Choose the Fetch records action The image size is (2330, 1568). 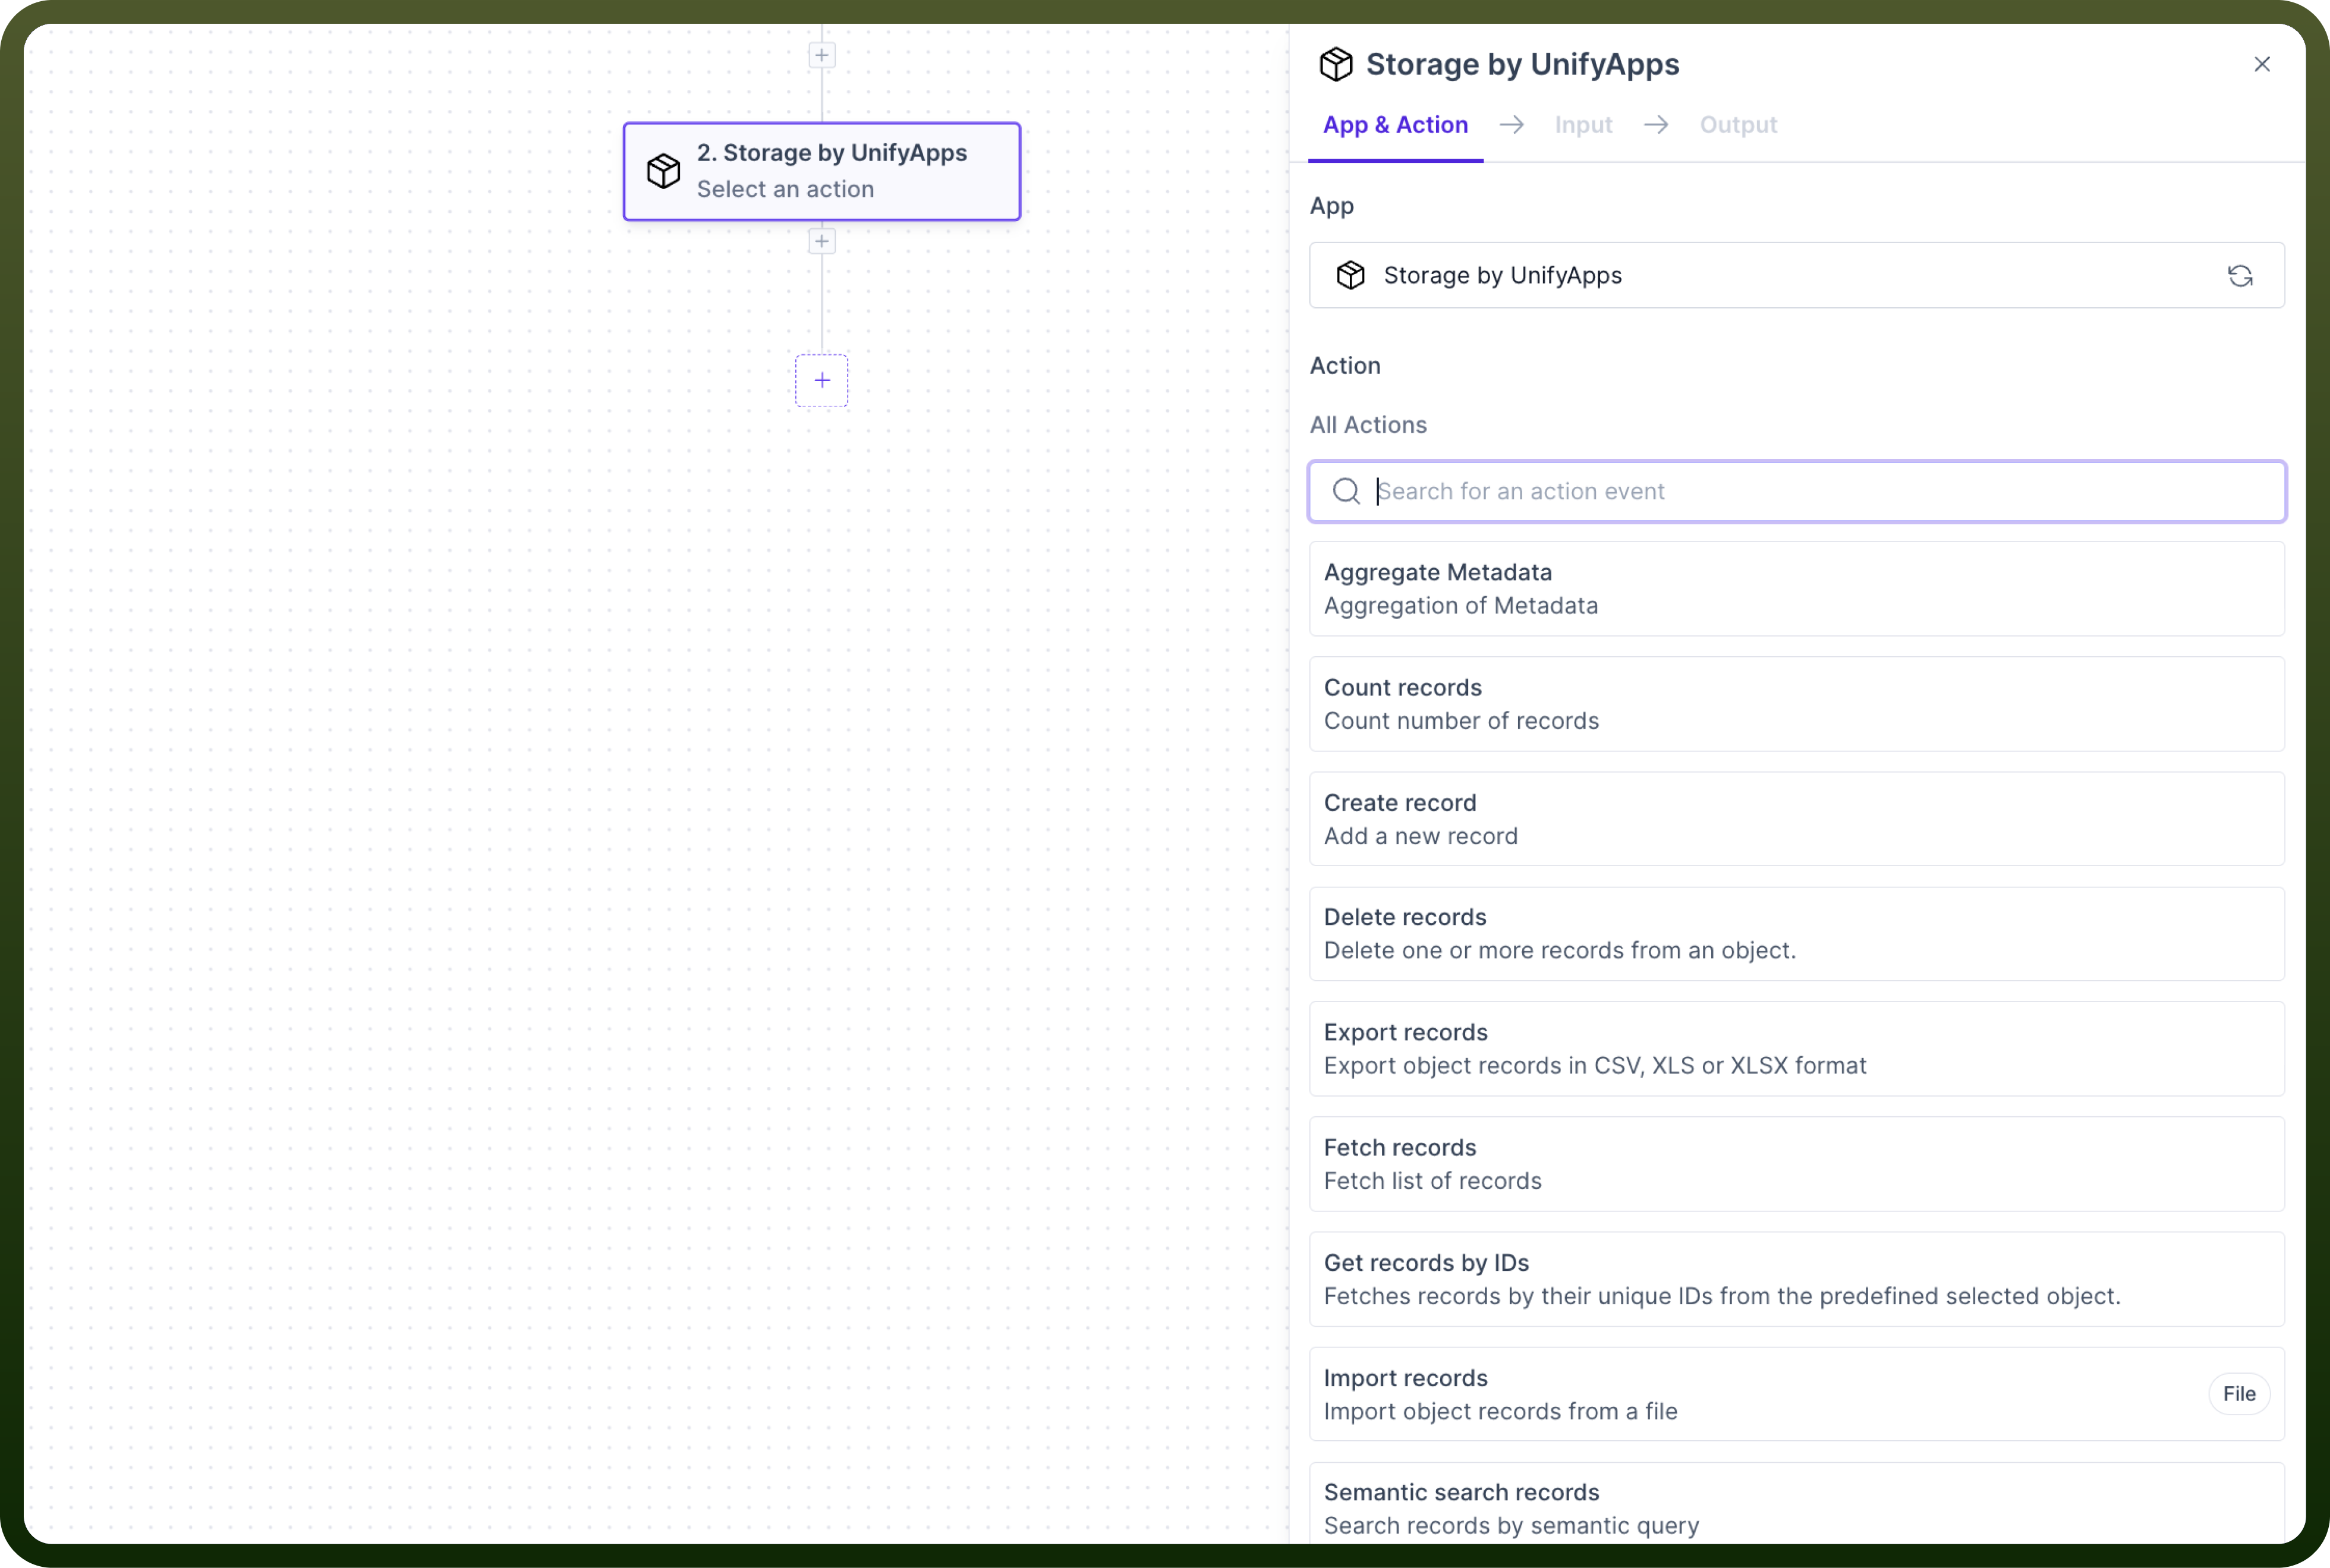click(x=1797, y=1164)
